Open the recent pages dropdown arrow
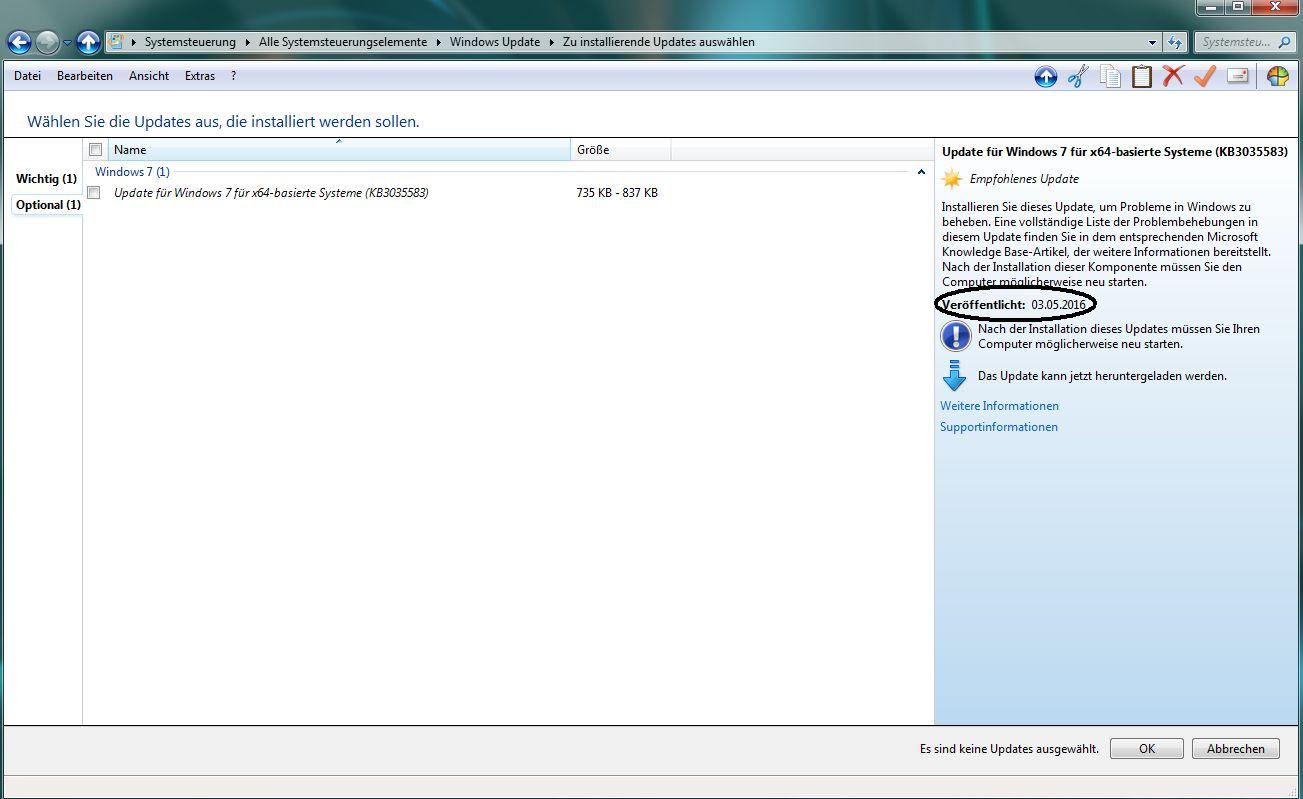The height and width of the screenshot is (799, 1303). point(67,43)
